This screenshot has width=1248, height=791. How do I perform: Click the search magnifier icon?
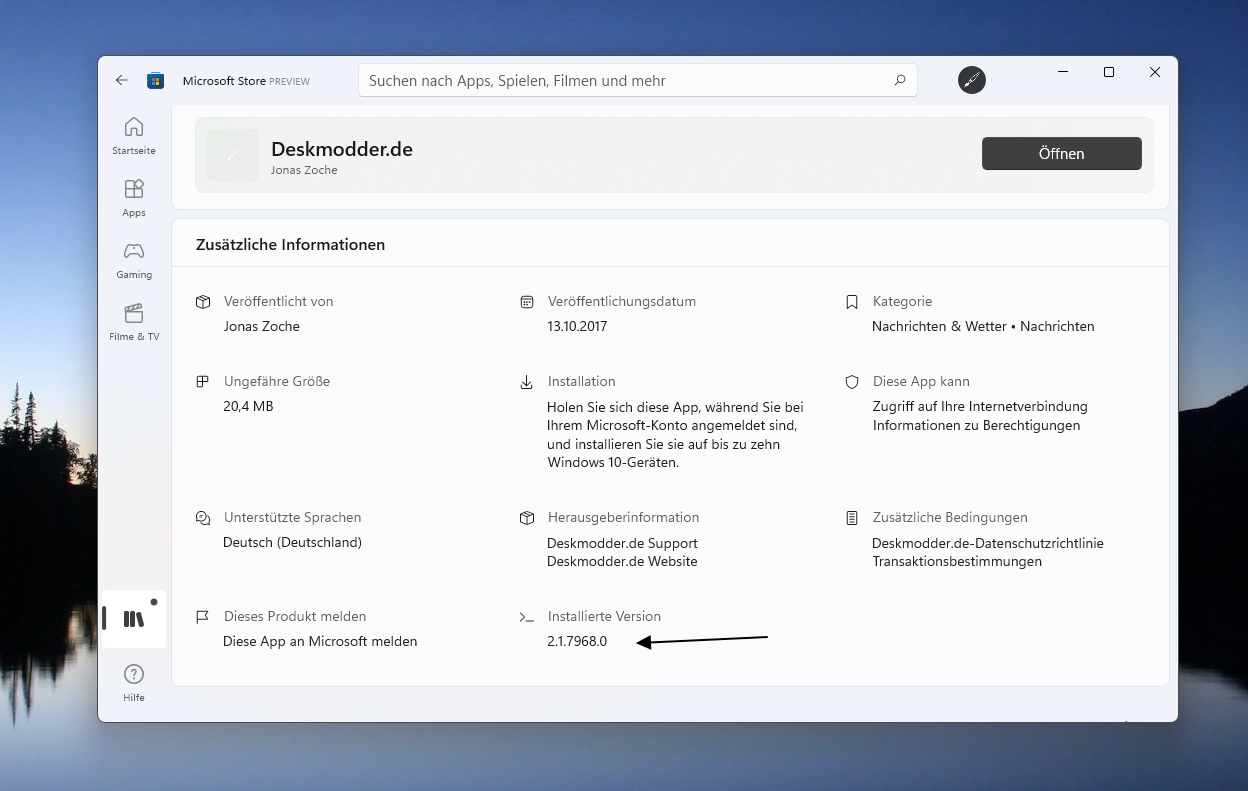tap(899, 80)
